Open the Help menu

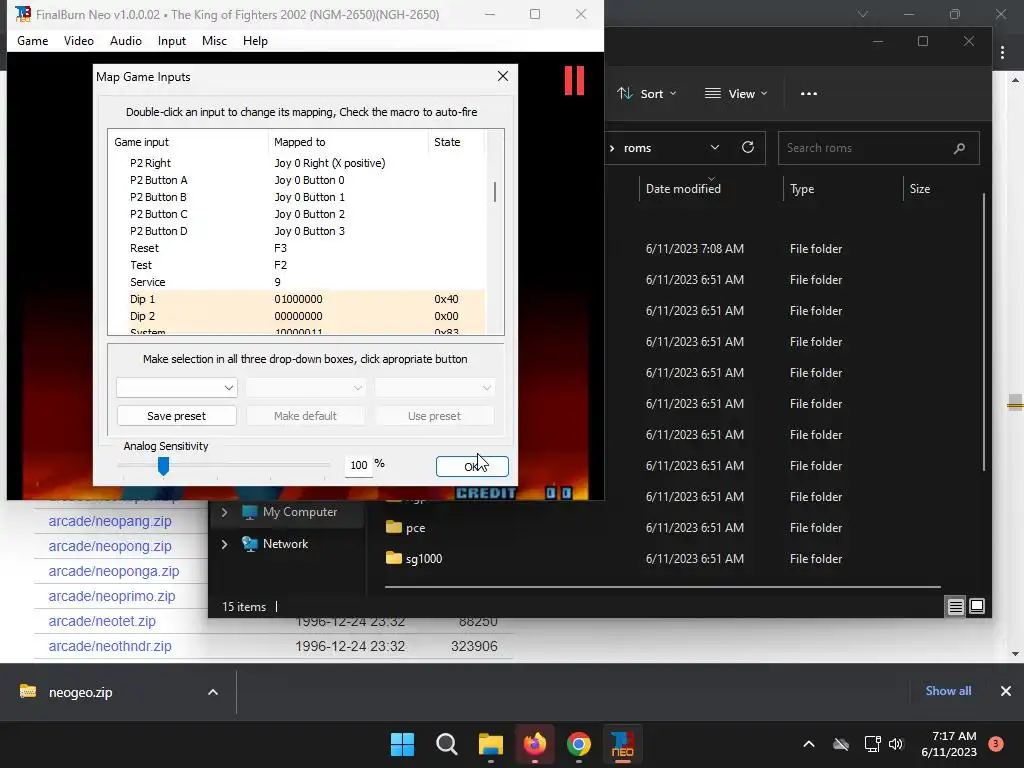tap(255, 40)
